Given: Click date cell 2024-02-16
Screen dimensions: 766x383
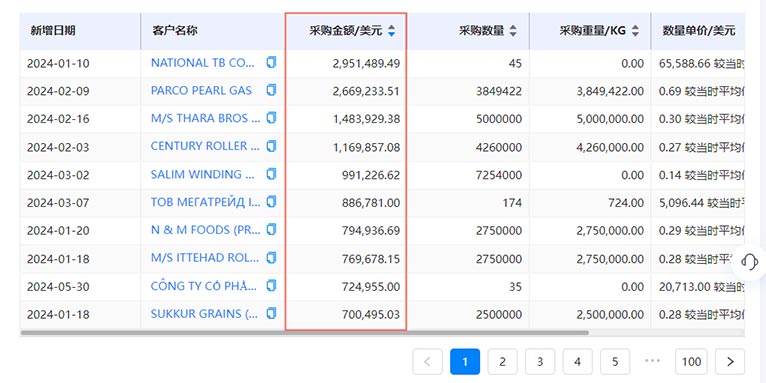Looking at the screenshot, I should (x=58, y=119).
